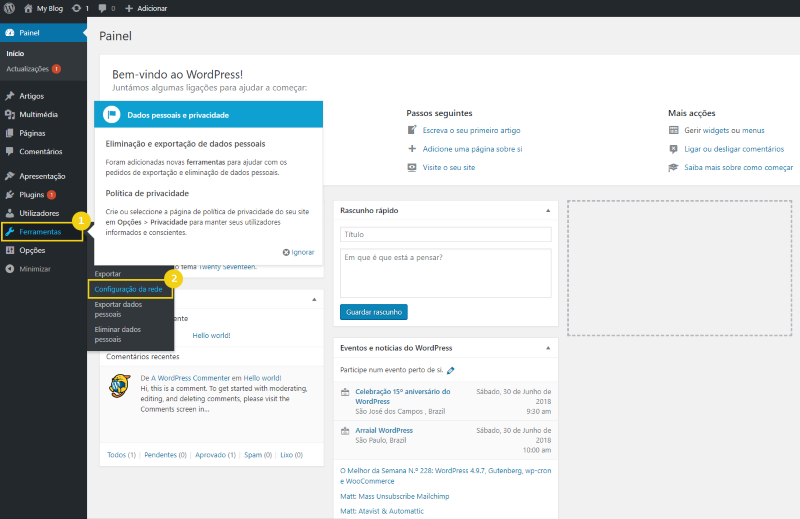
Task: Click the Comentários speech bubble icon
Action: coord(10,152)
